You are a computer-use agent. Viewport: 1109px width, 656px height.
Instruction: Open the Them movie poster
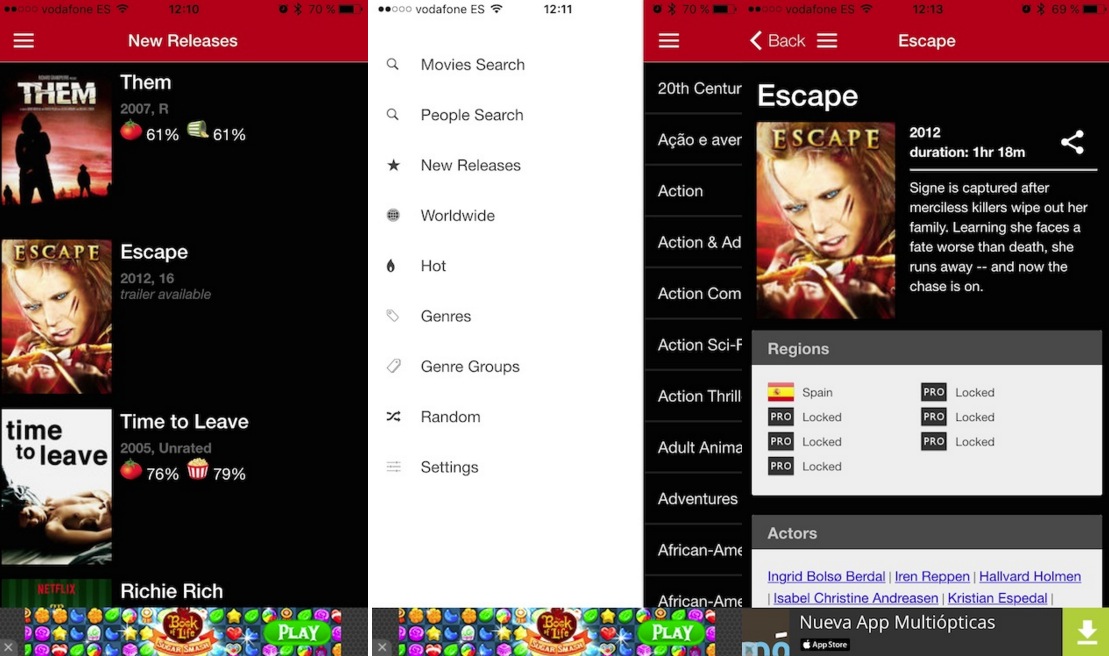click(x=56, y=138)
